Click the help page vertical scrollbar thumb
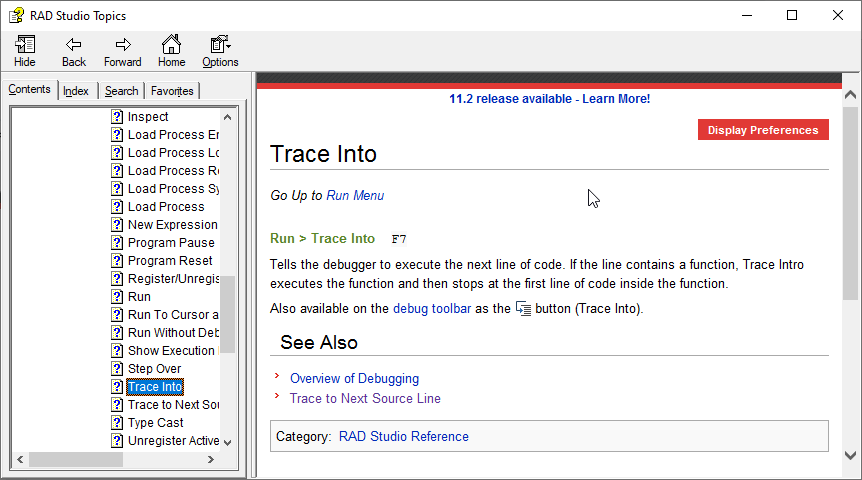Image resolution: width=862 pixels, height=480 pixels. coord(850,203)
